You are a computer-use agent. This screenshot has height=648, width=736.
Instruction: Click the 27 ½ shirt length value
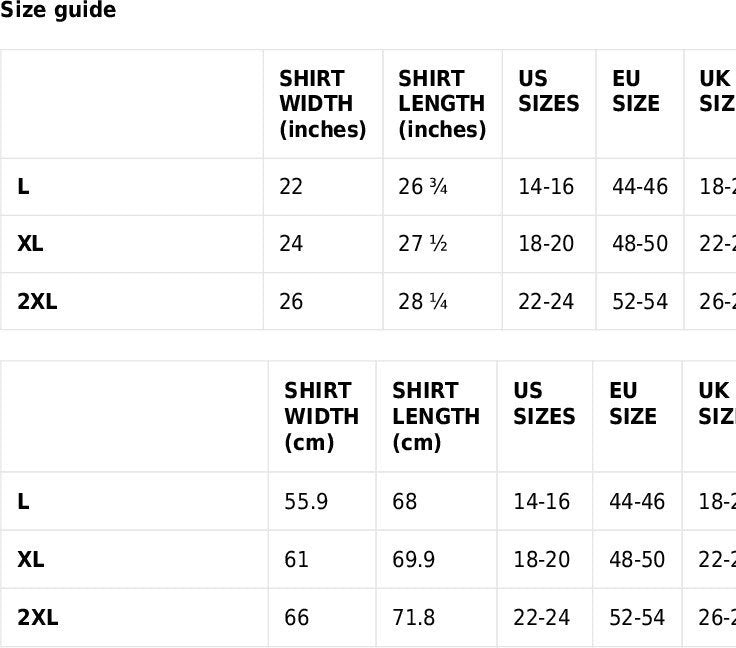(423, 244)
